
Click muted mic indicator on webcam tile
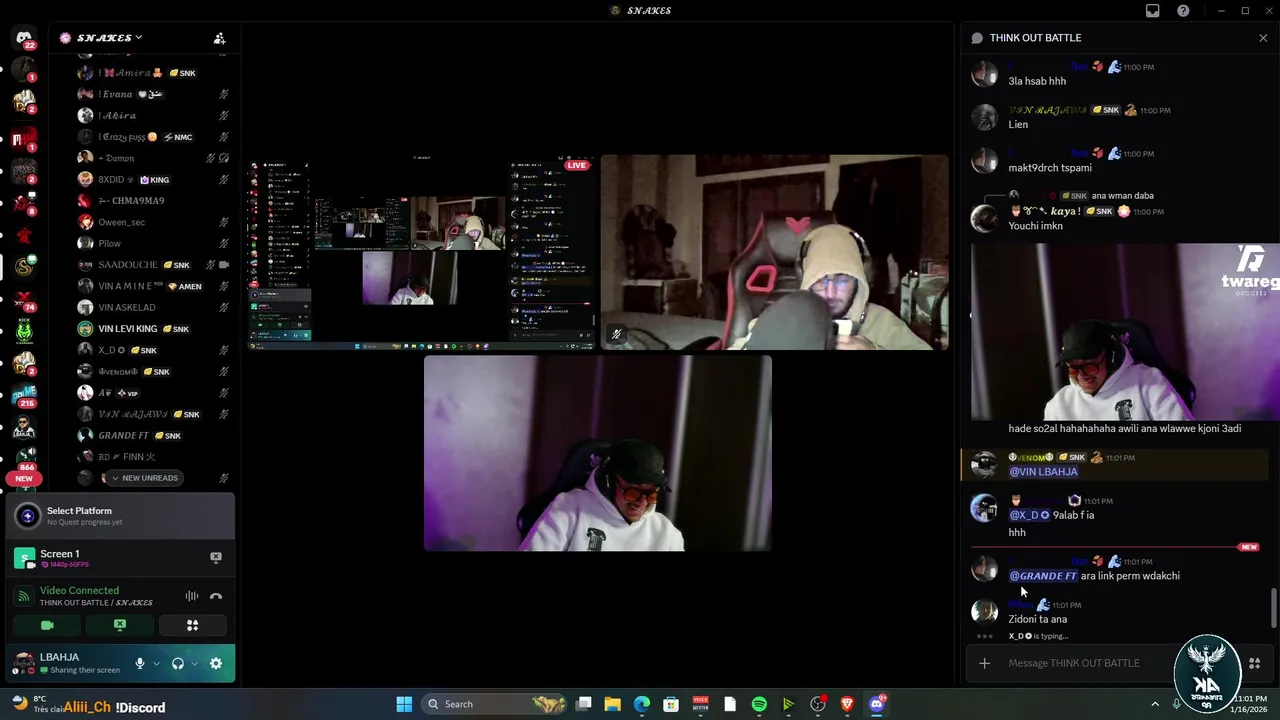click(617, 334)
